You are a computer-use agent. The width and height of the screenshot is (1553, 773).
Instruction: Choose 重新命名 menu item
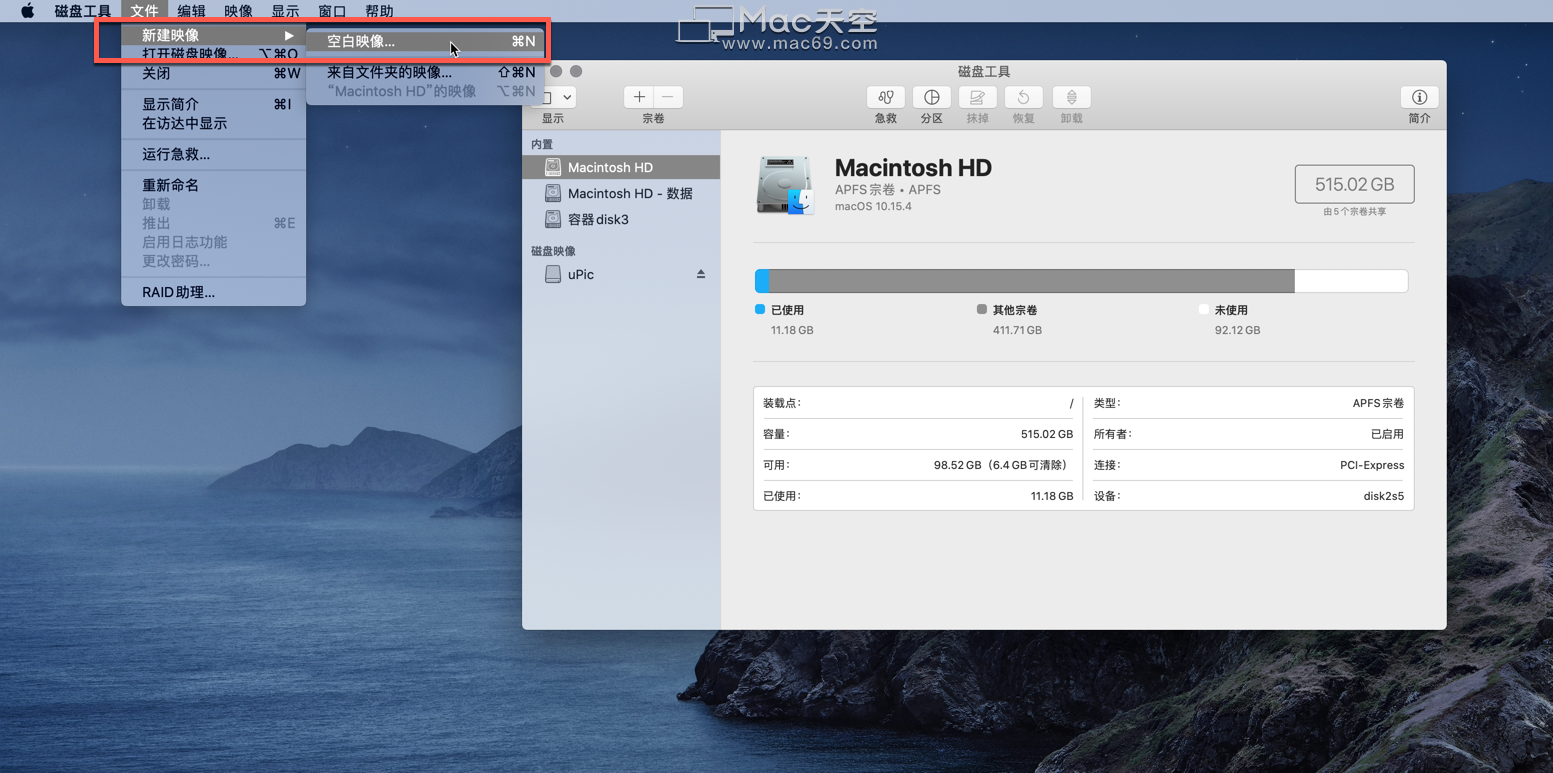[x=213, y=185]
